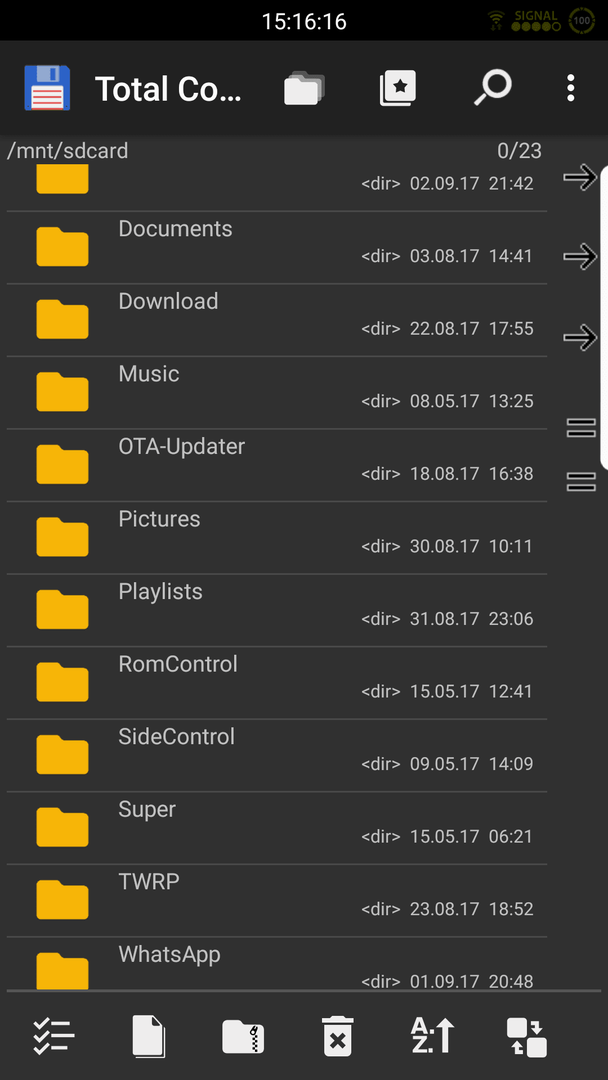Image resolution: width=608 pixels, height=1080 pixels.
Task: Tap the date 22.08.17 17:55
Action: tap(472, 329)
